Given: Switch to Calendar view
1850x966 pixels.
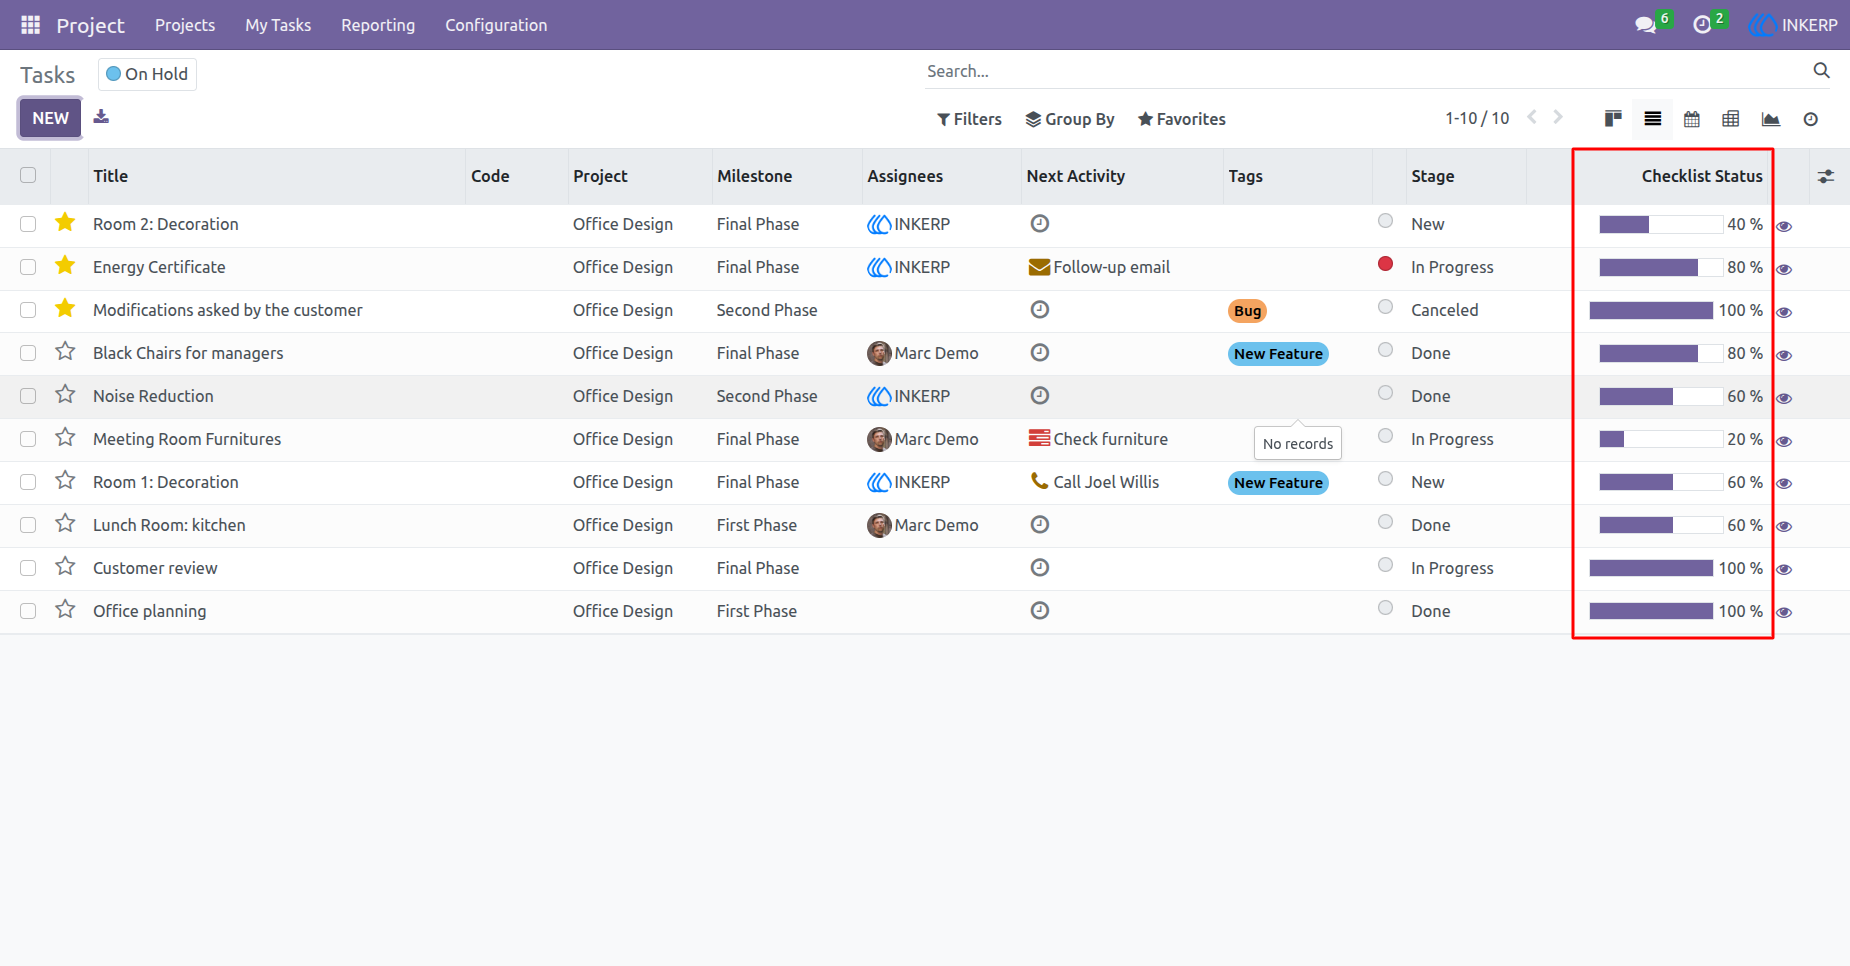Looking at the screenshot, I should click(x=1692, y=119).
